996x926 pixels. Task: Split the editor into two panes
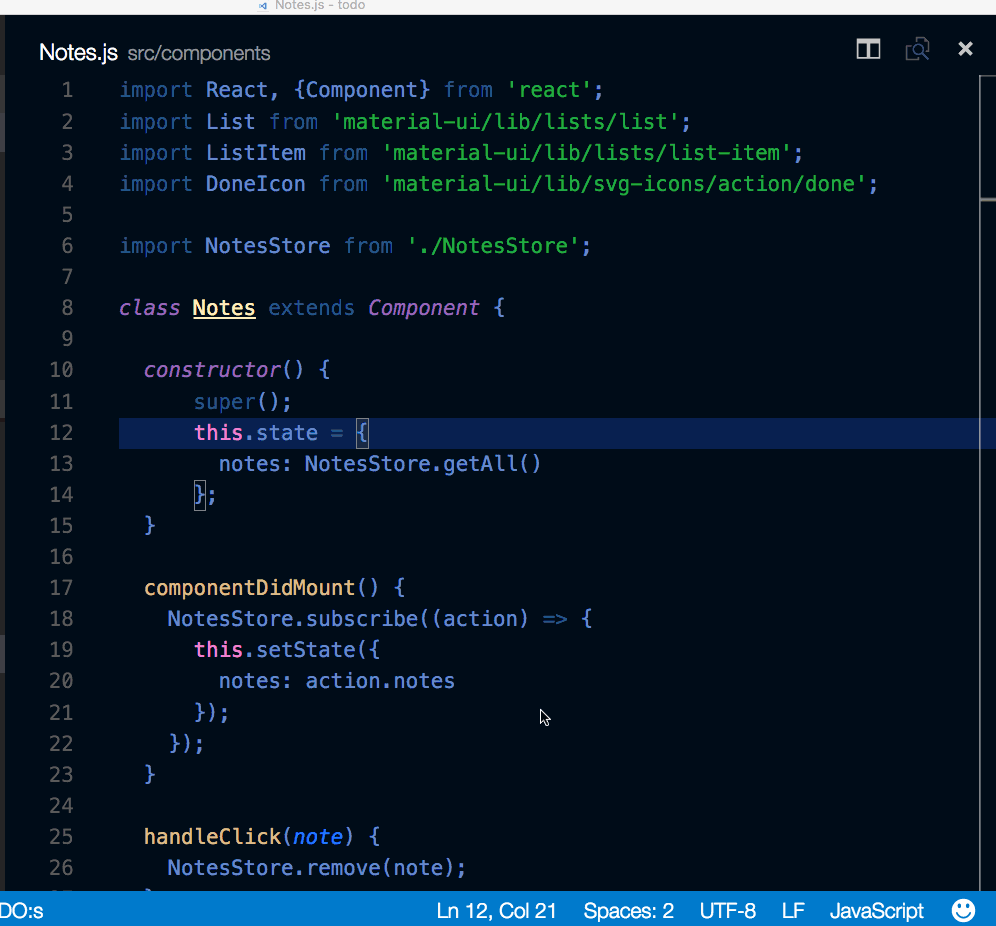pos(867,49)
